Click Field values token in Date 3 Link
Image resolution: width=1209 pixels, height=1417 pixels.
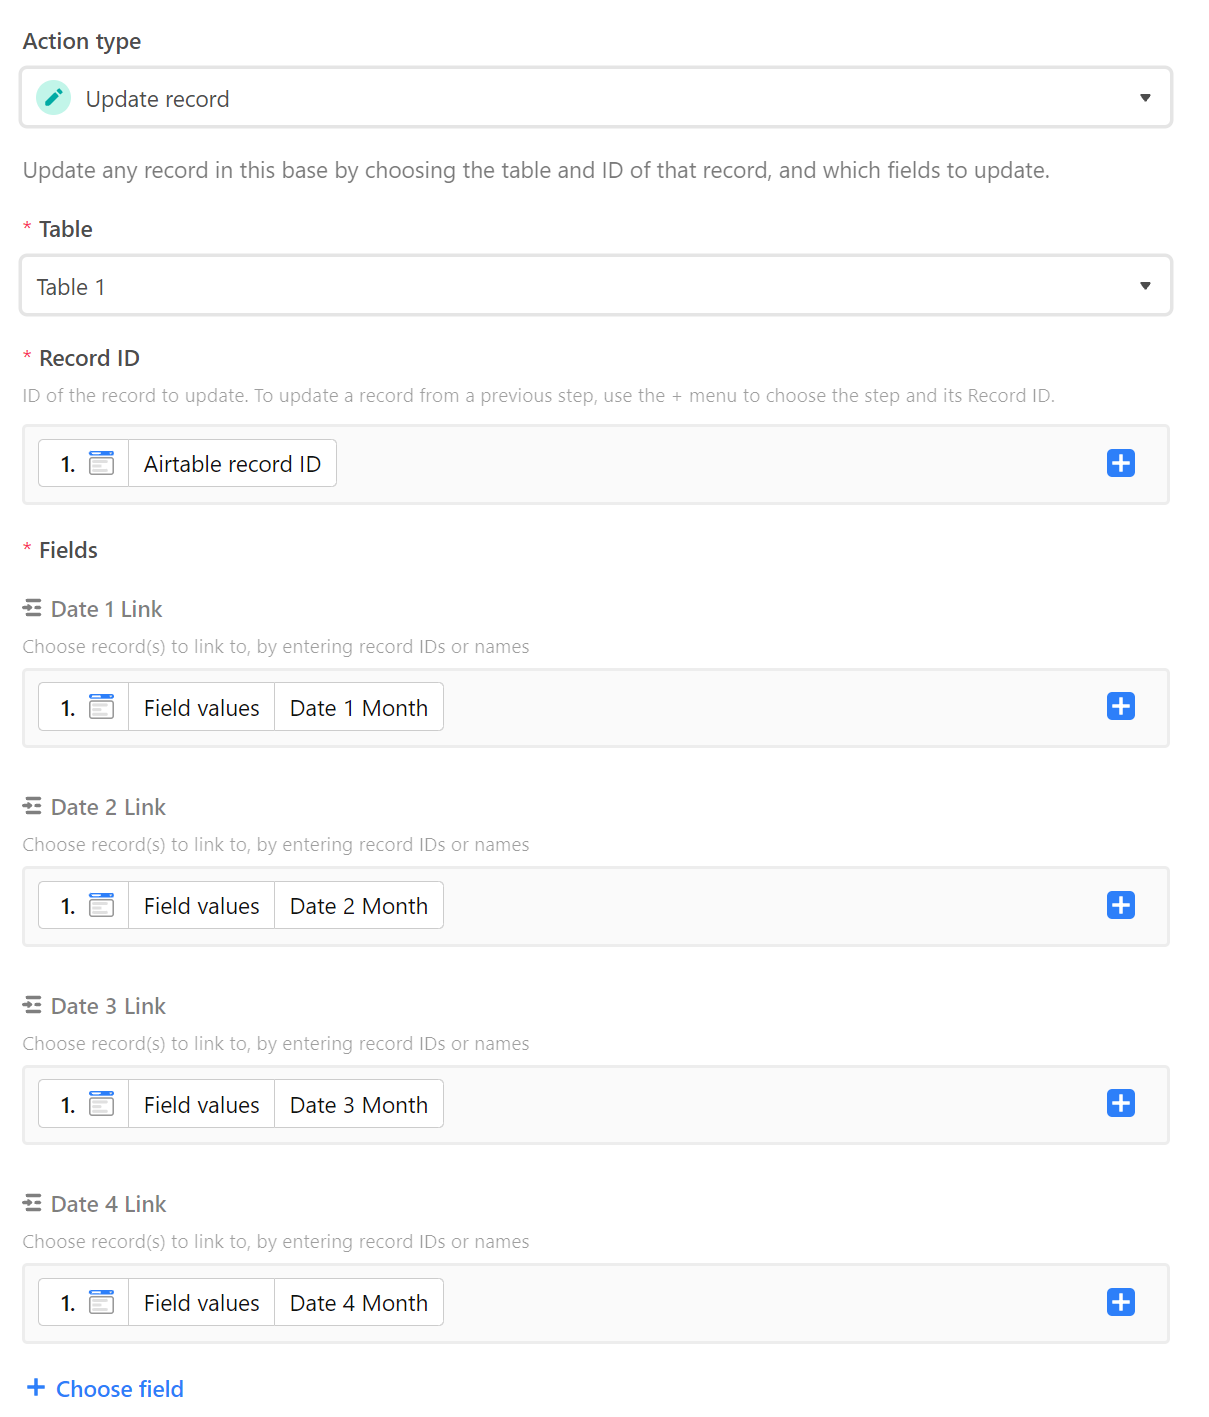(202, 1105)
